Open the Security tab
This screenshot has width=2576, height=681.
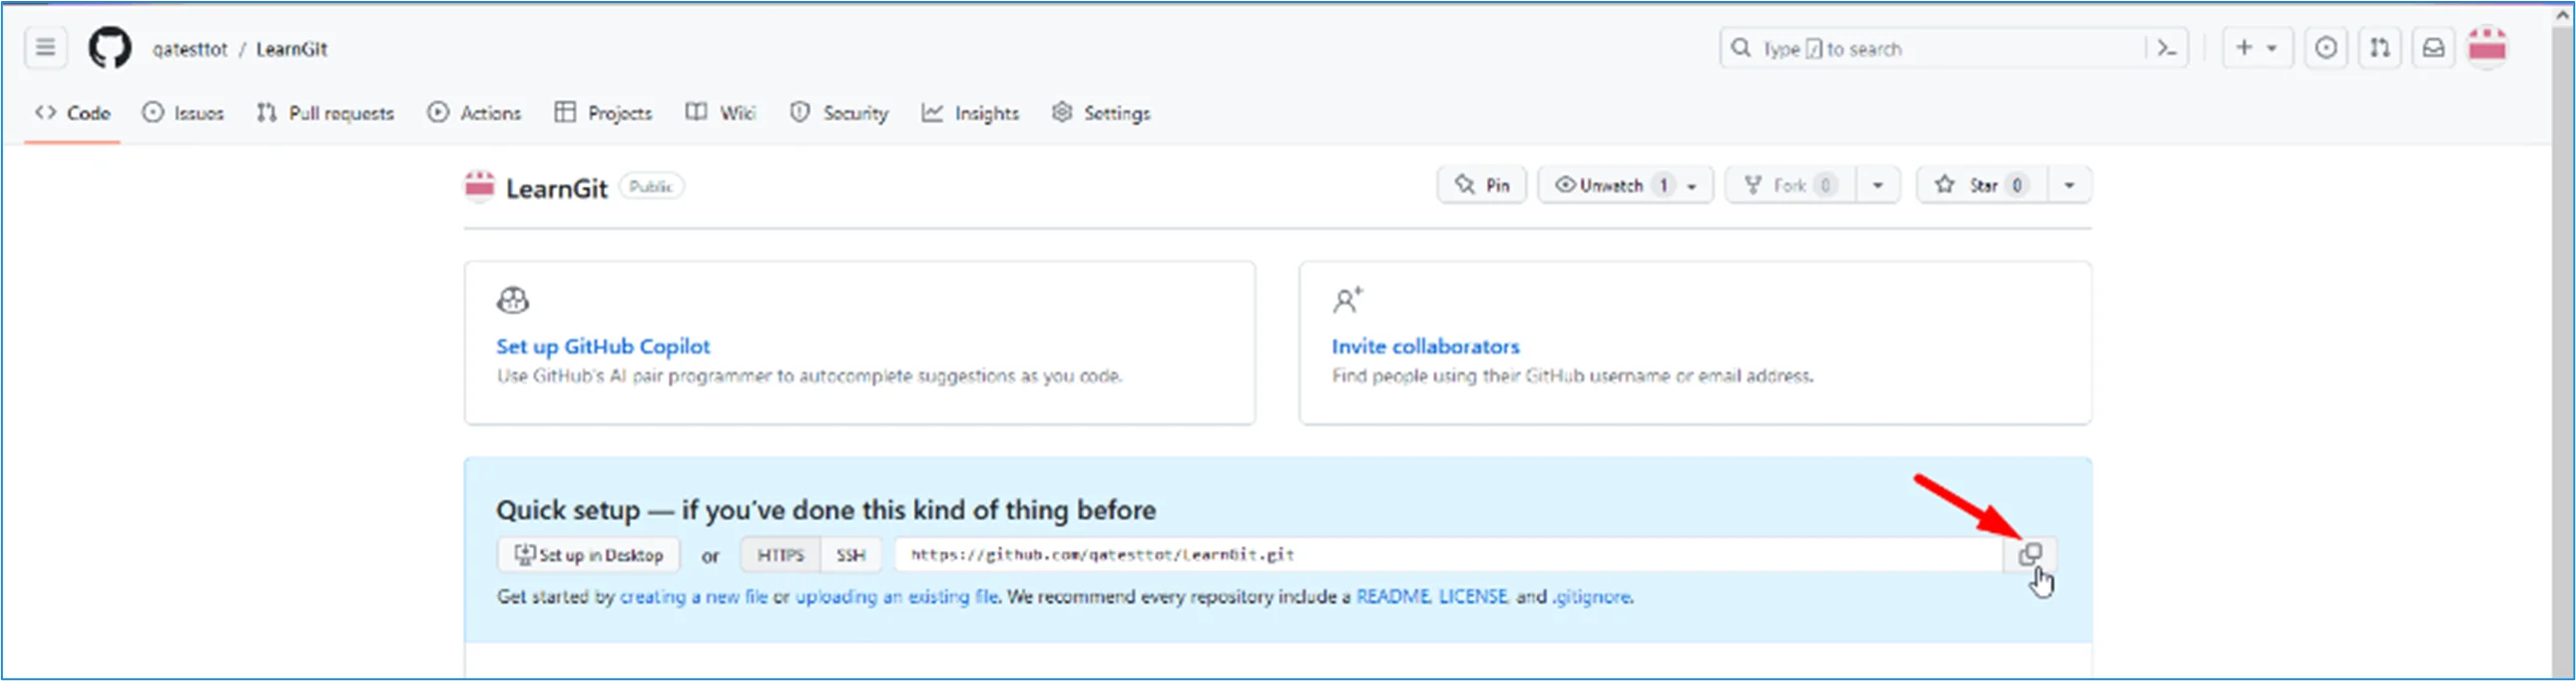(x=839, y=113)
